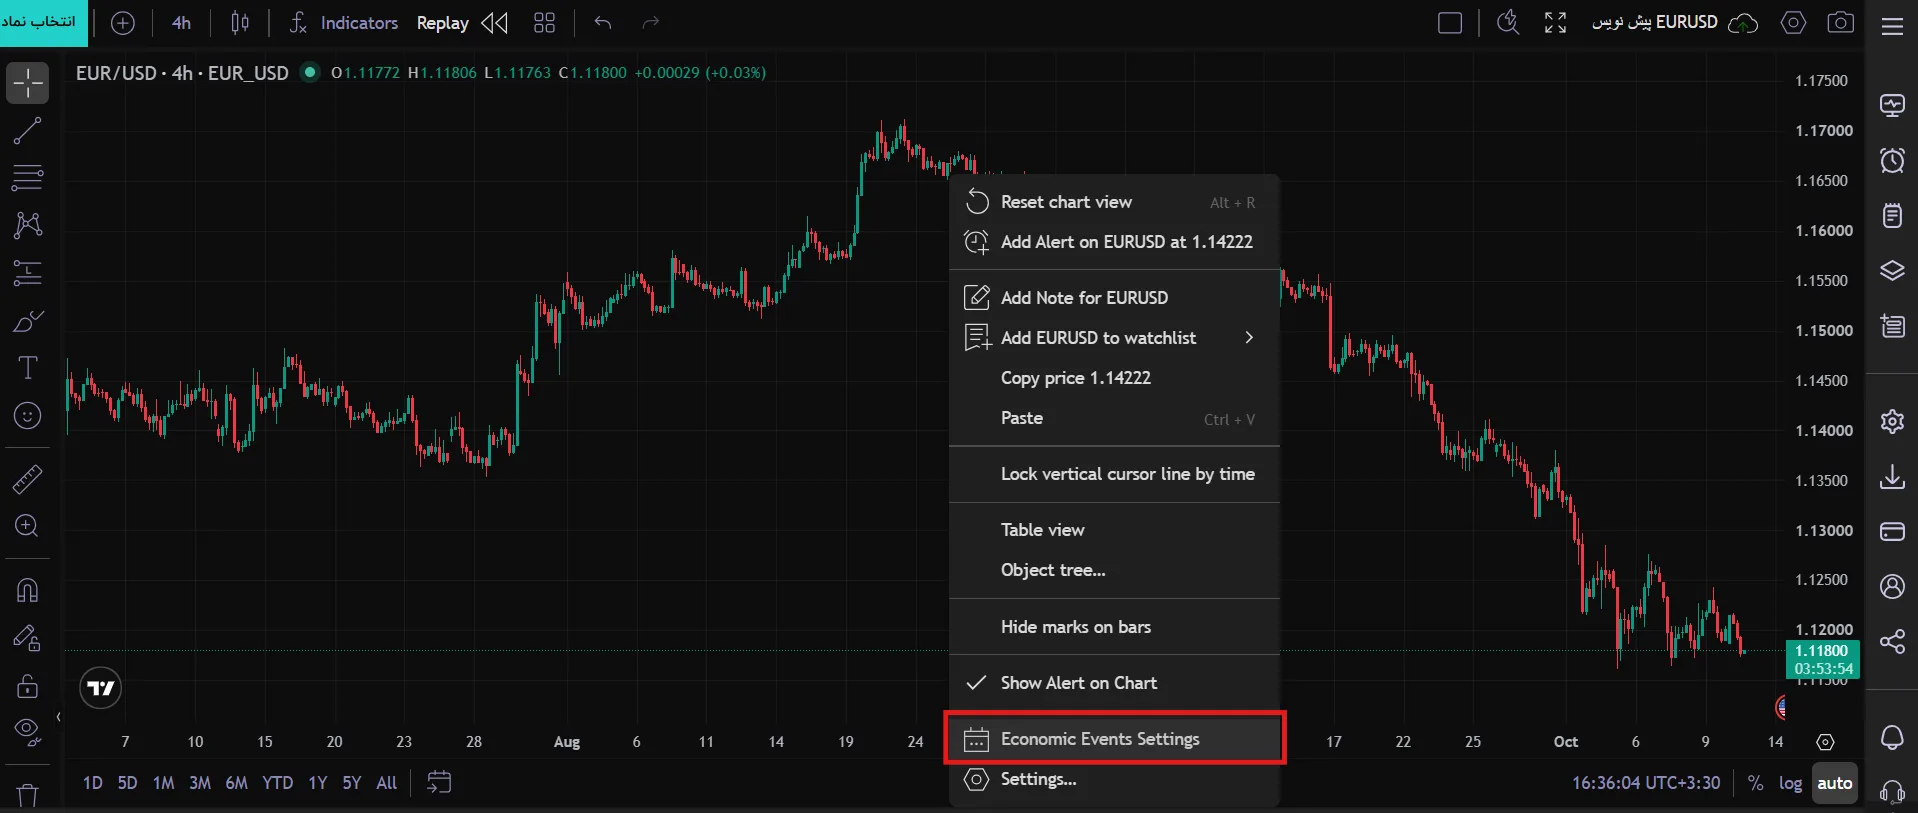Activate the zoom in tool
The image size is (1918, 813).
(x=28, y=526)
